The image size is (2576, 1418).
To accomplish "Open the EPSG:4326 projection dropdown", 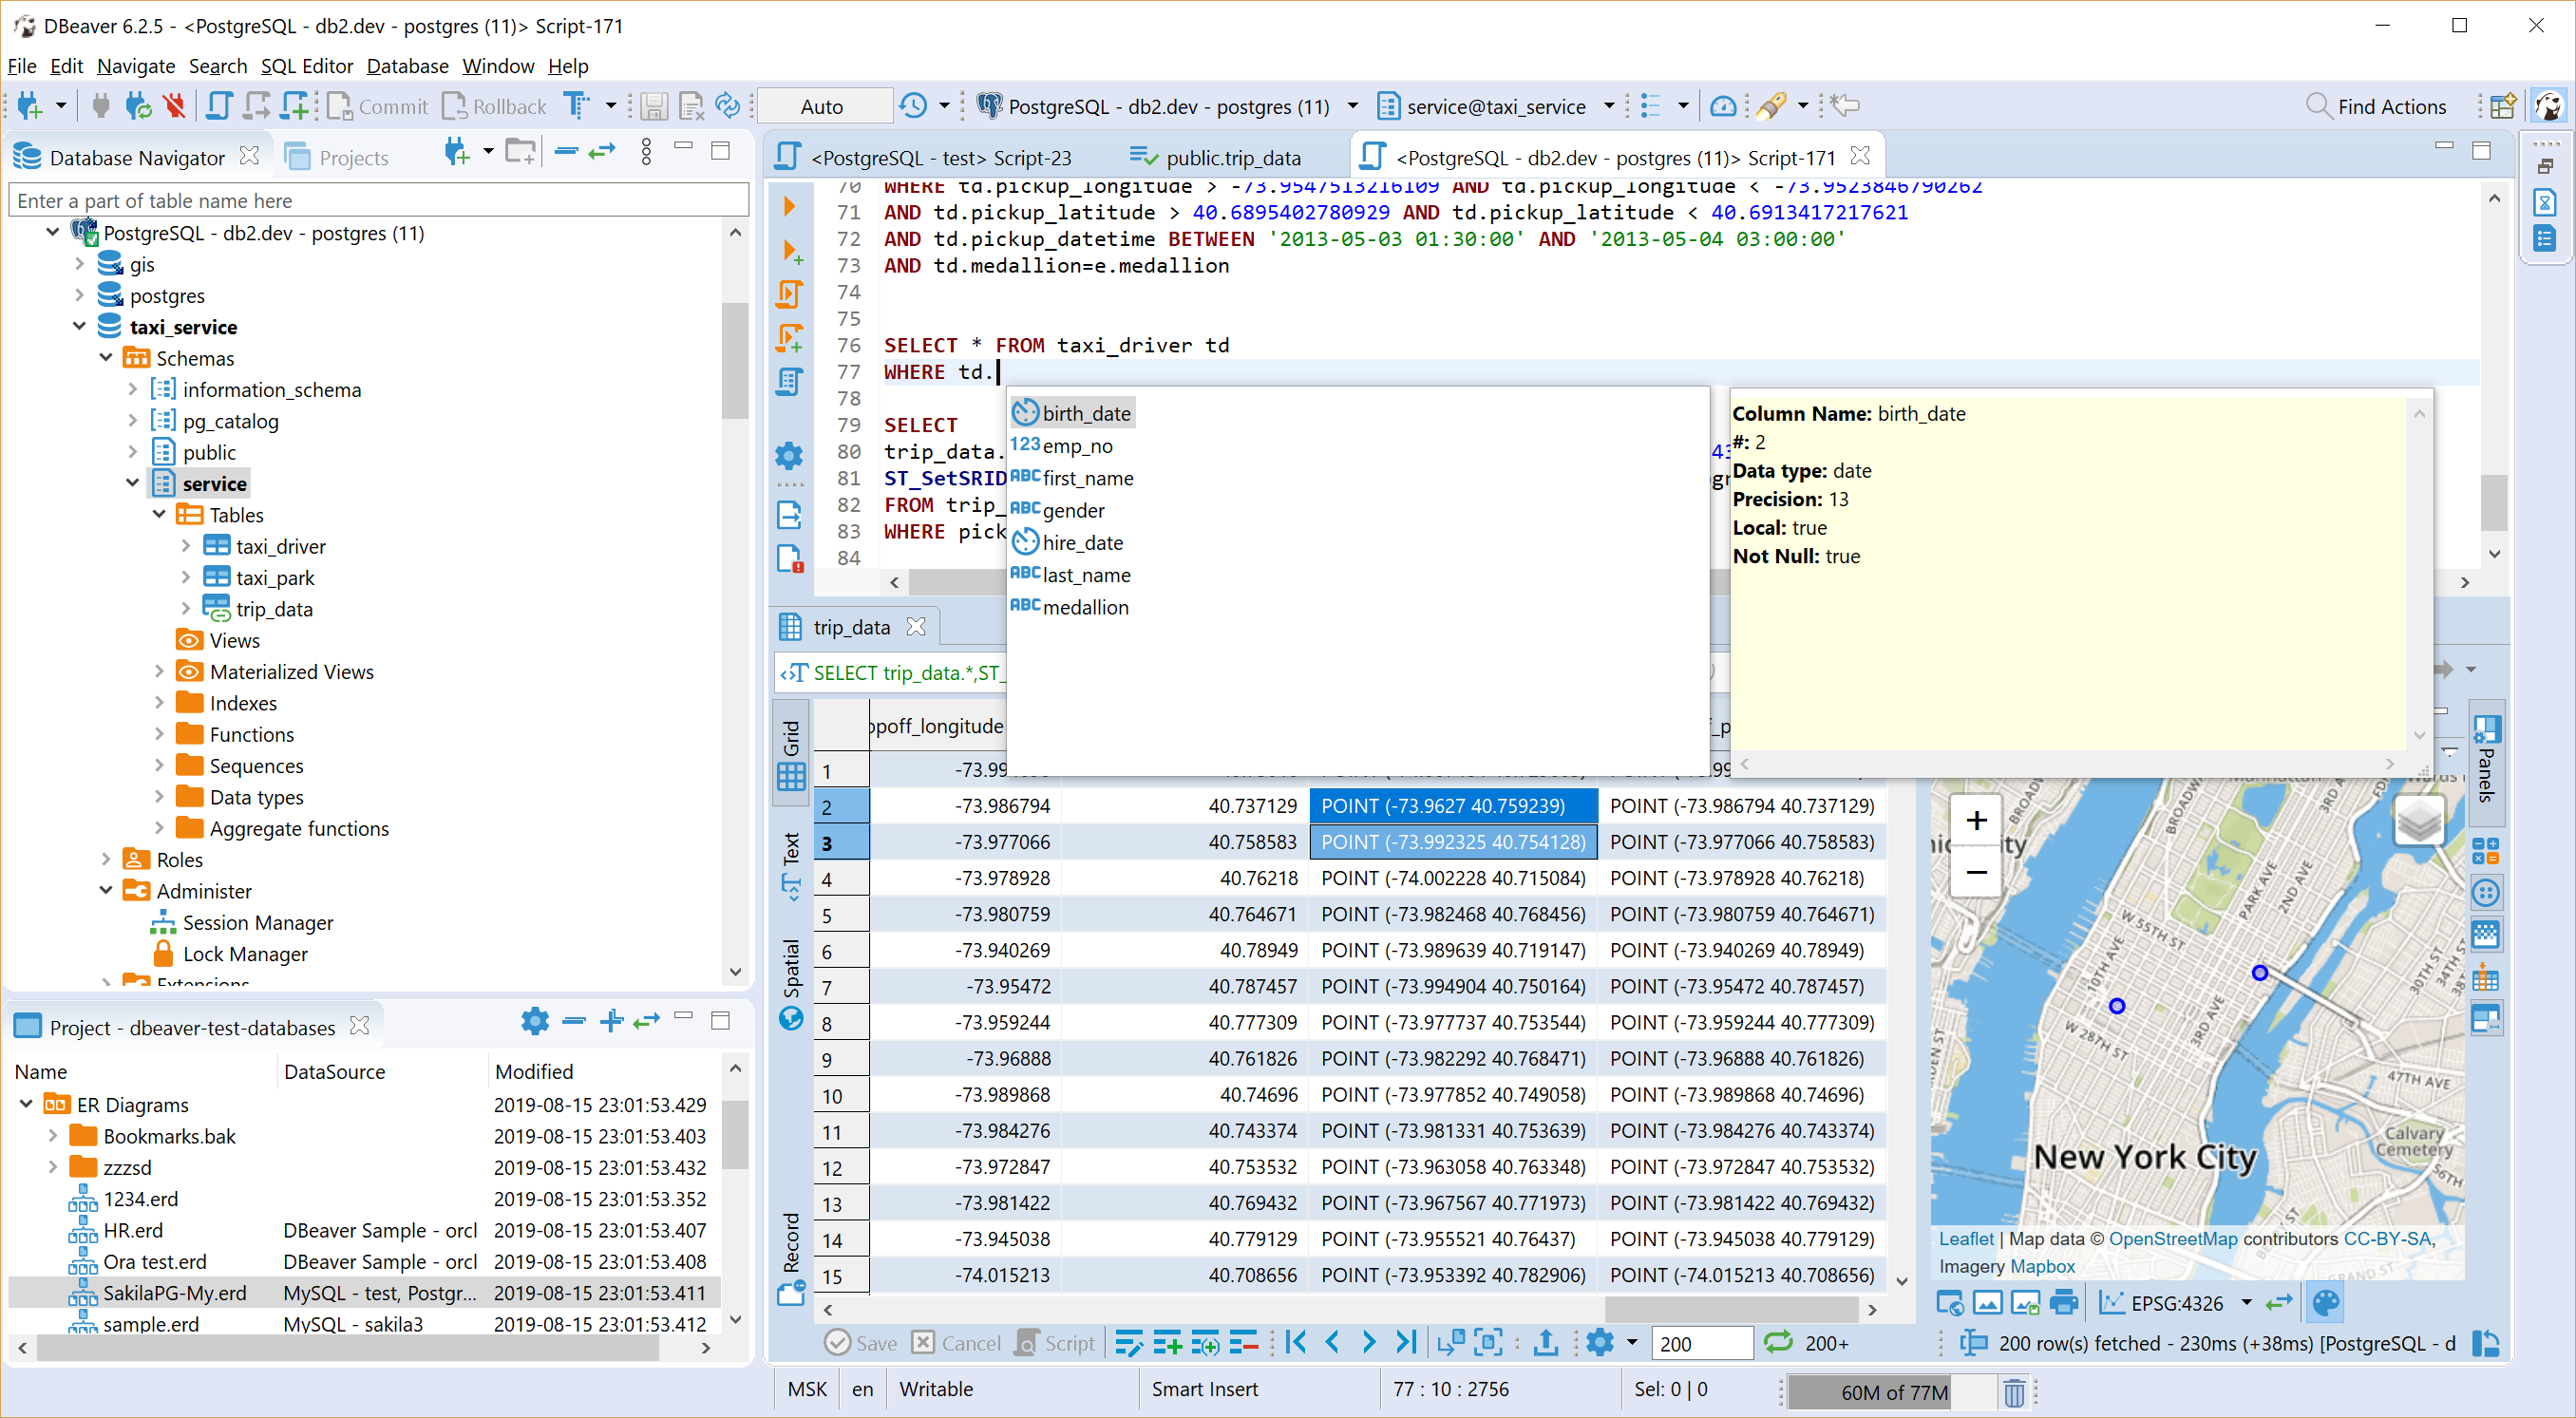I will 2249,1302.
